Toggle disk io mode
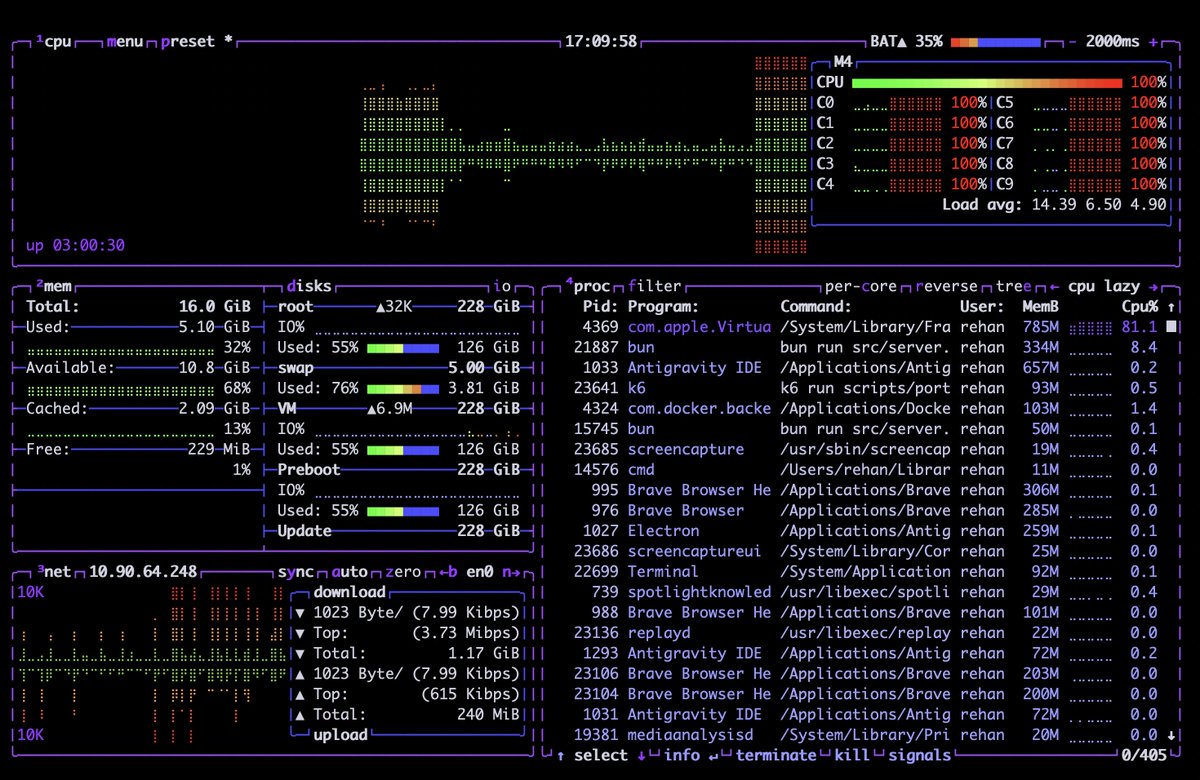The image size is (1200, 780). pyautogui.click(x=502, y=286)
